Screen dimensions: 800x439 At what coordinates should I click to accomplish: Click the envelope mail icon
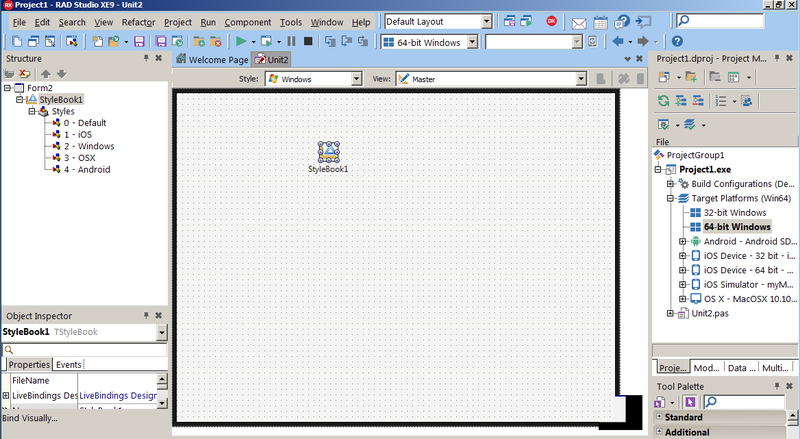579,23
